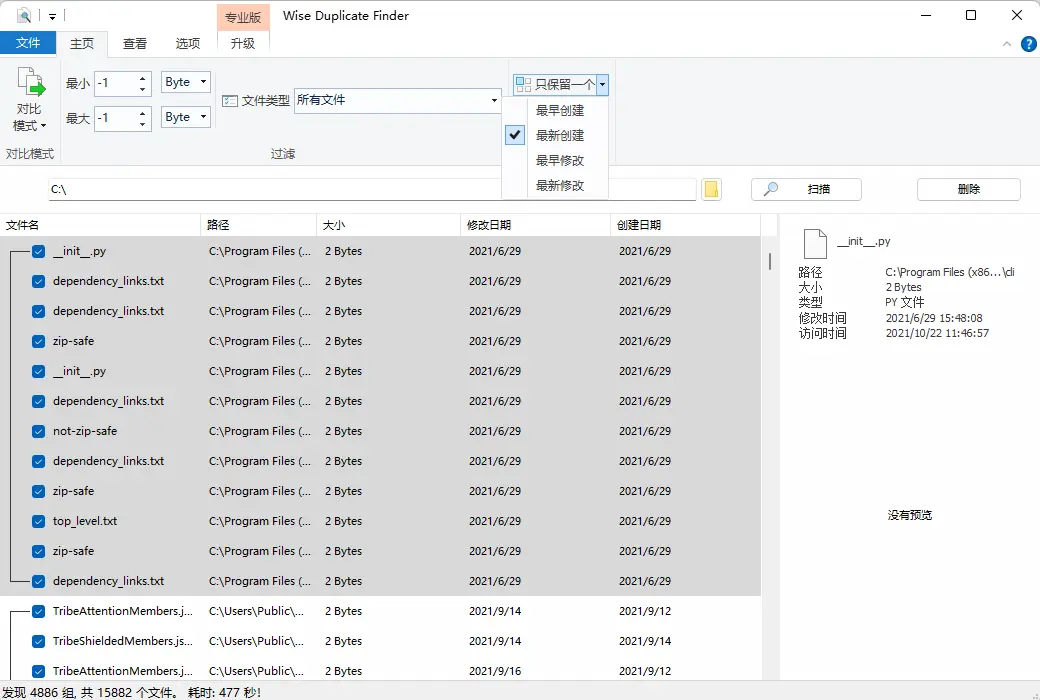Click the C:\ path input field
Viewport: 1040px width, 700px height.
pyautogui.click(x=371, y=190)
